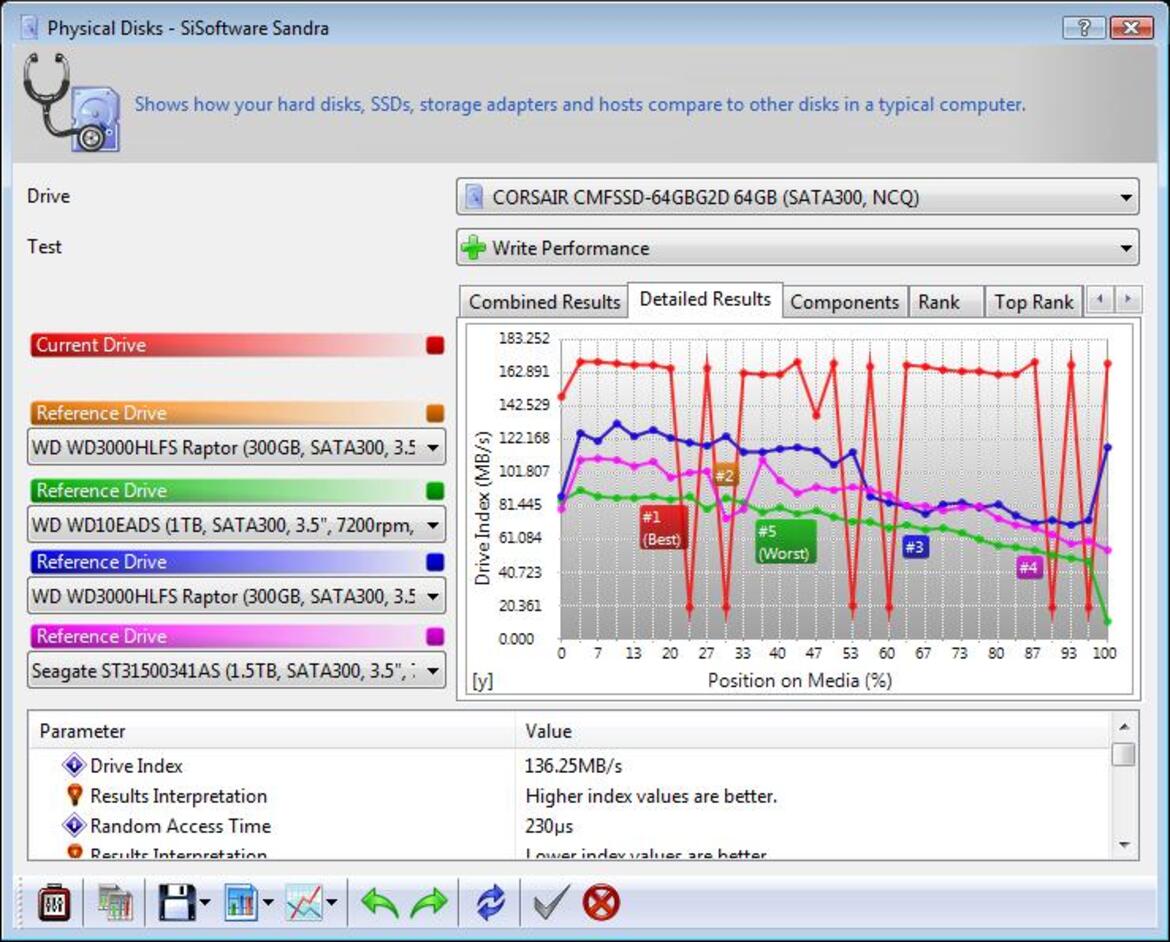Click the #2 orange chart label
Image resolution: width=1170 pixels, height=942 pixels.
(x=725, y=475)
